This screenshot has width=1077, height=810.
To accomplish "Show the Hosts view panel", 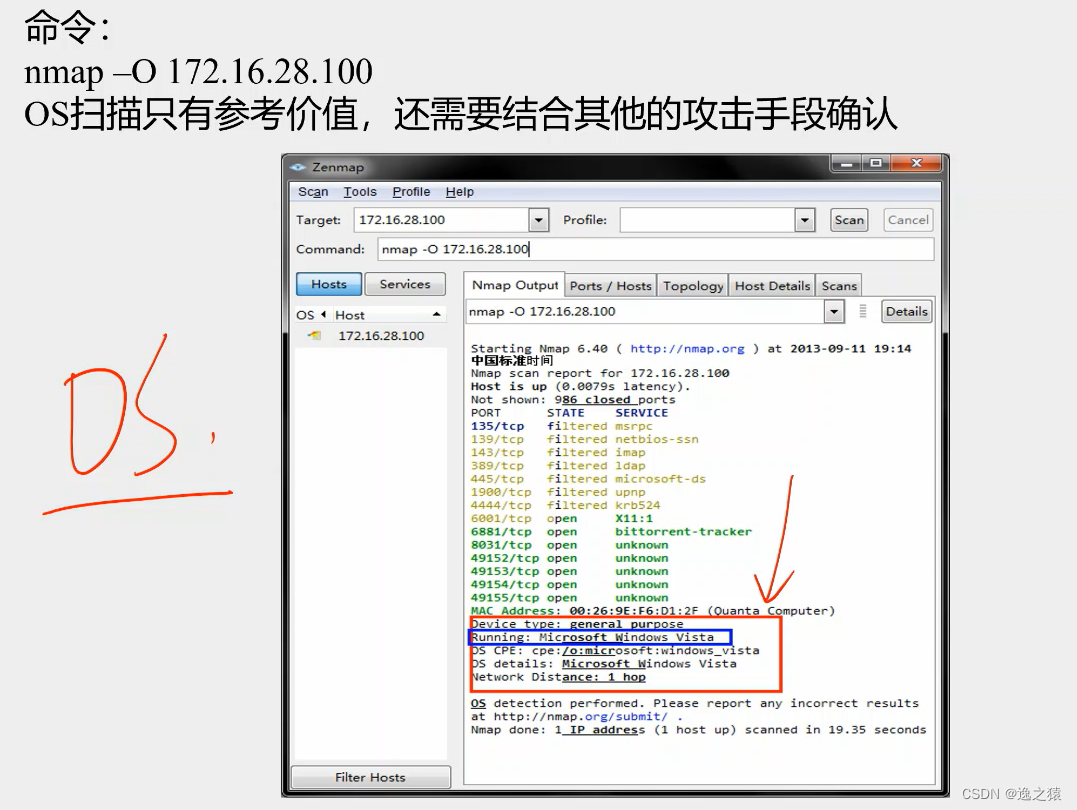I will click(x=328, y=284).
